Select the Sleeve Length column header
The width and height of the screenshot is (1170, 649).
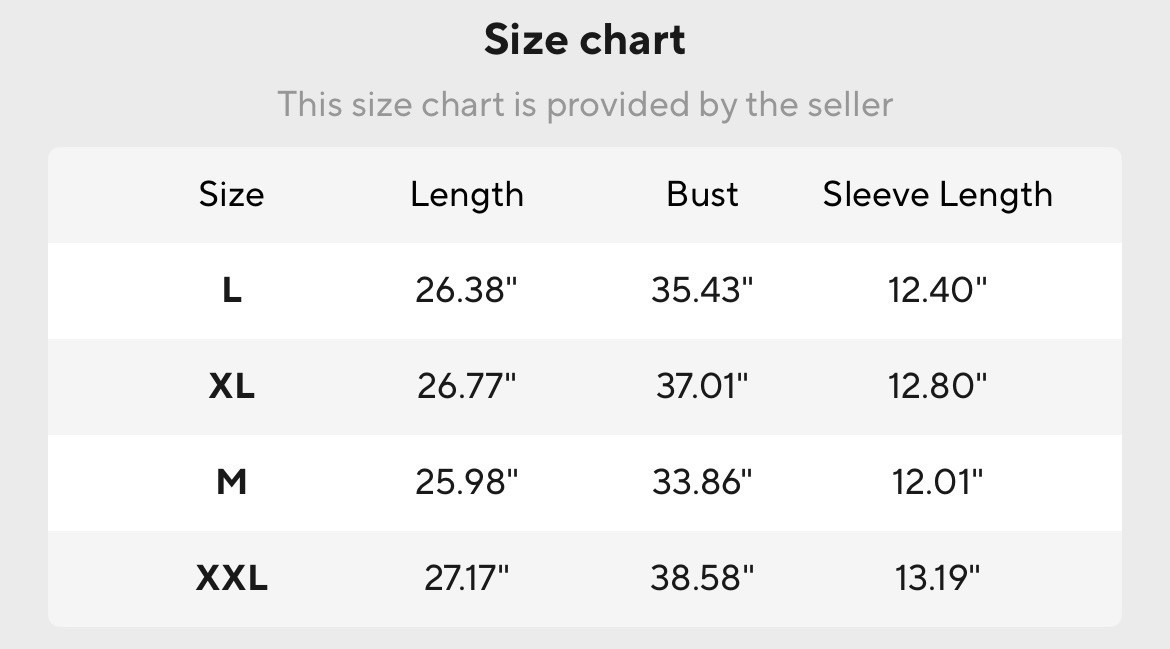(938, 194)
